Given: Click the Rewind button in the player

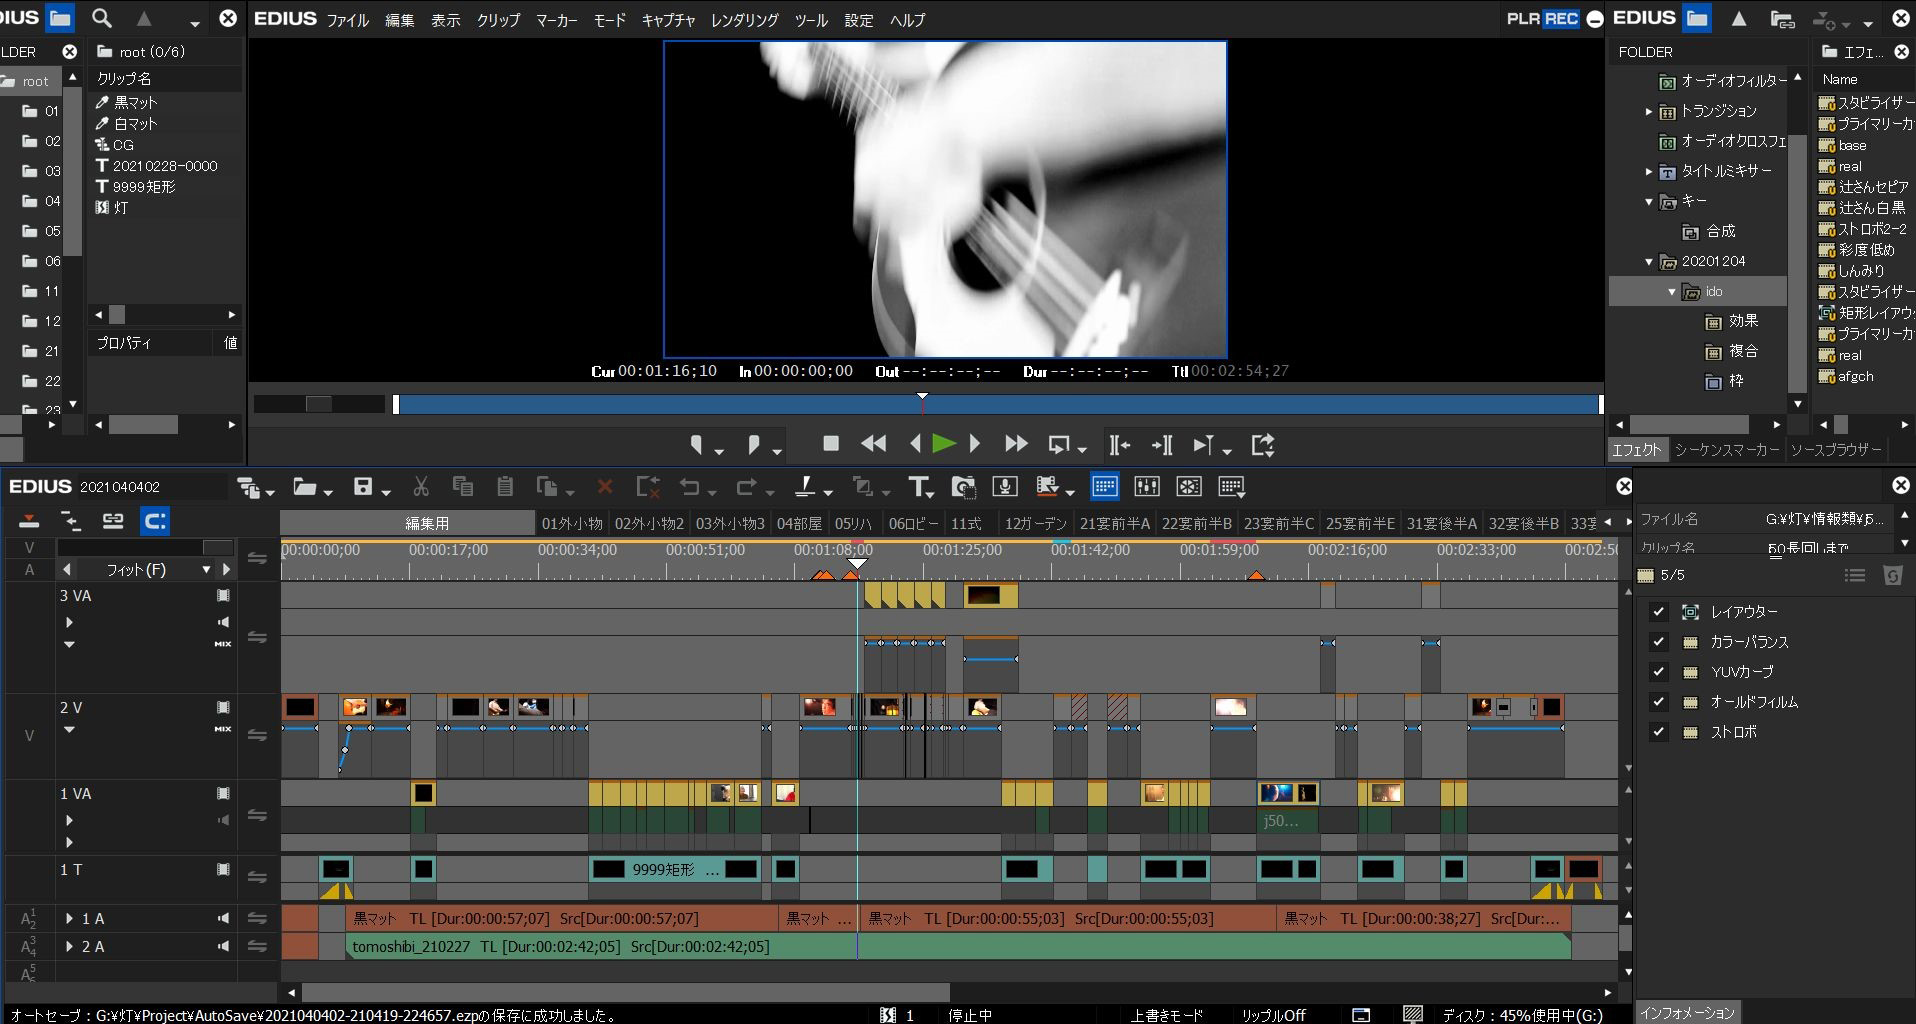Looking at the screenshot, I should click(x=873, y=444).
